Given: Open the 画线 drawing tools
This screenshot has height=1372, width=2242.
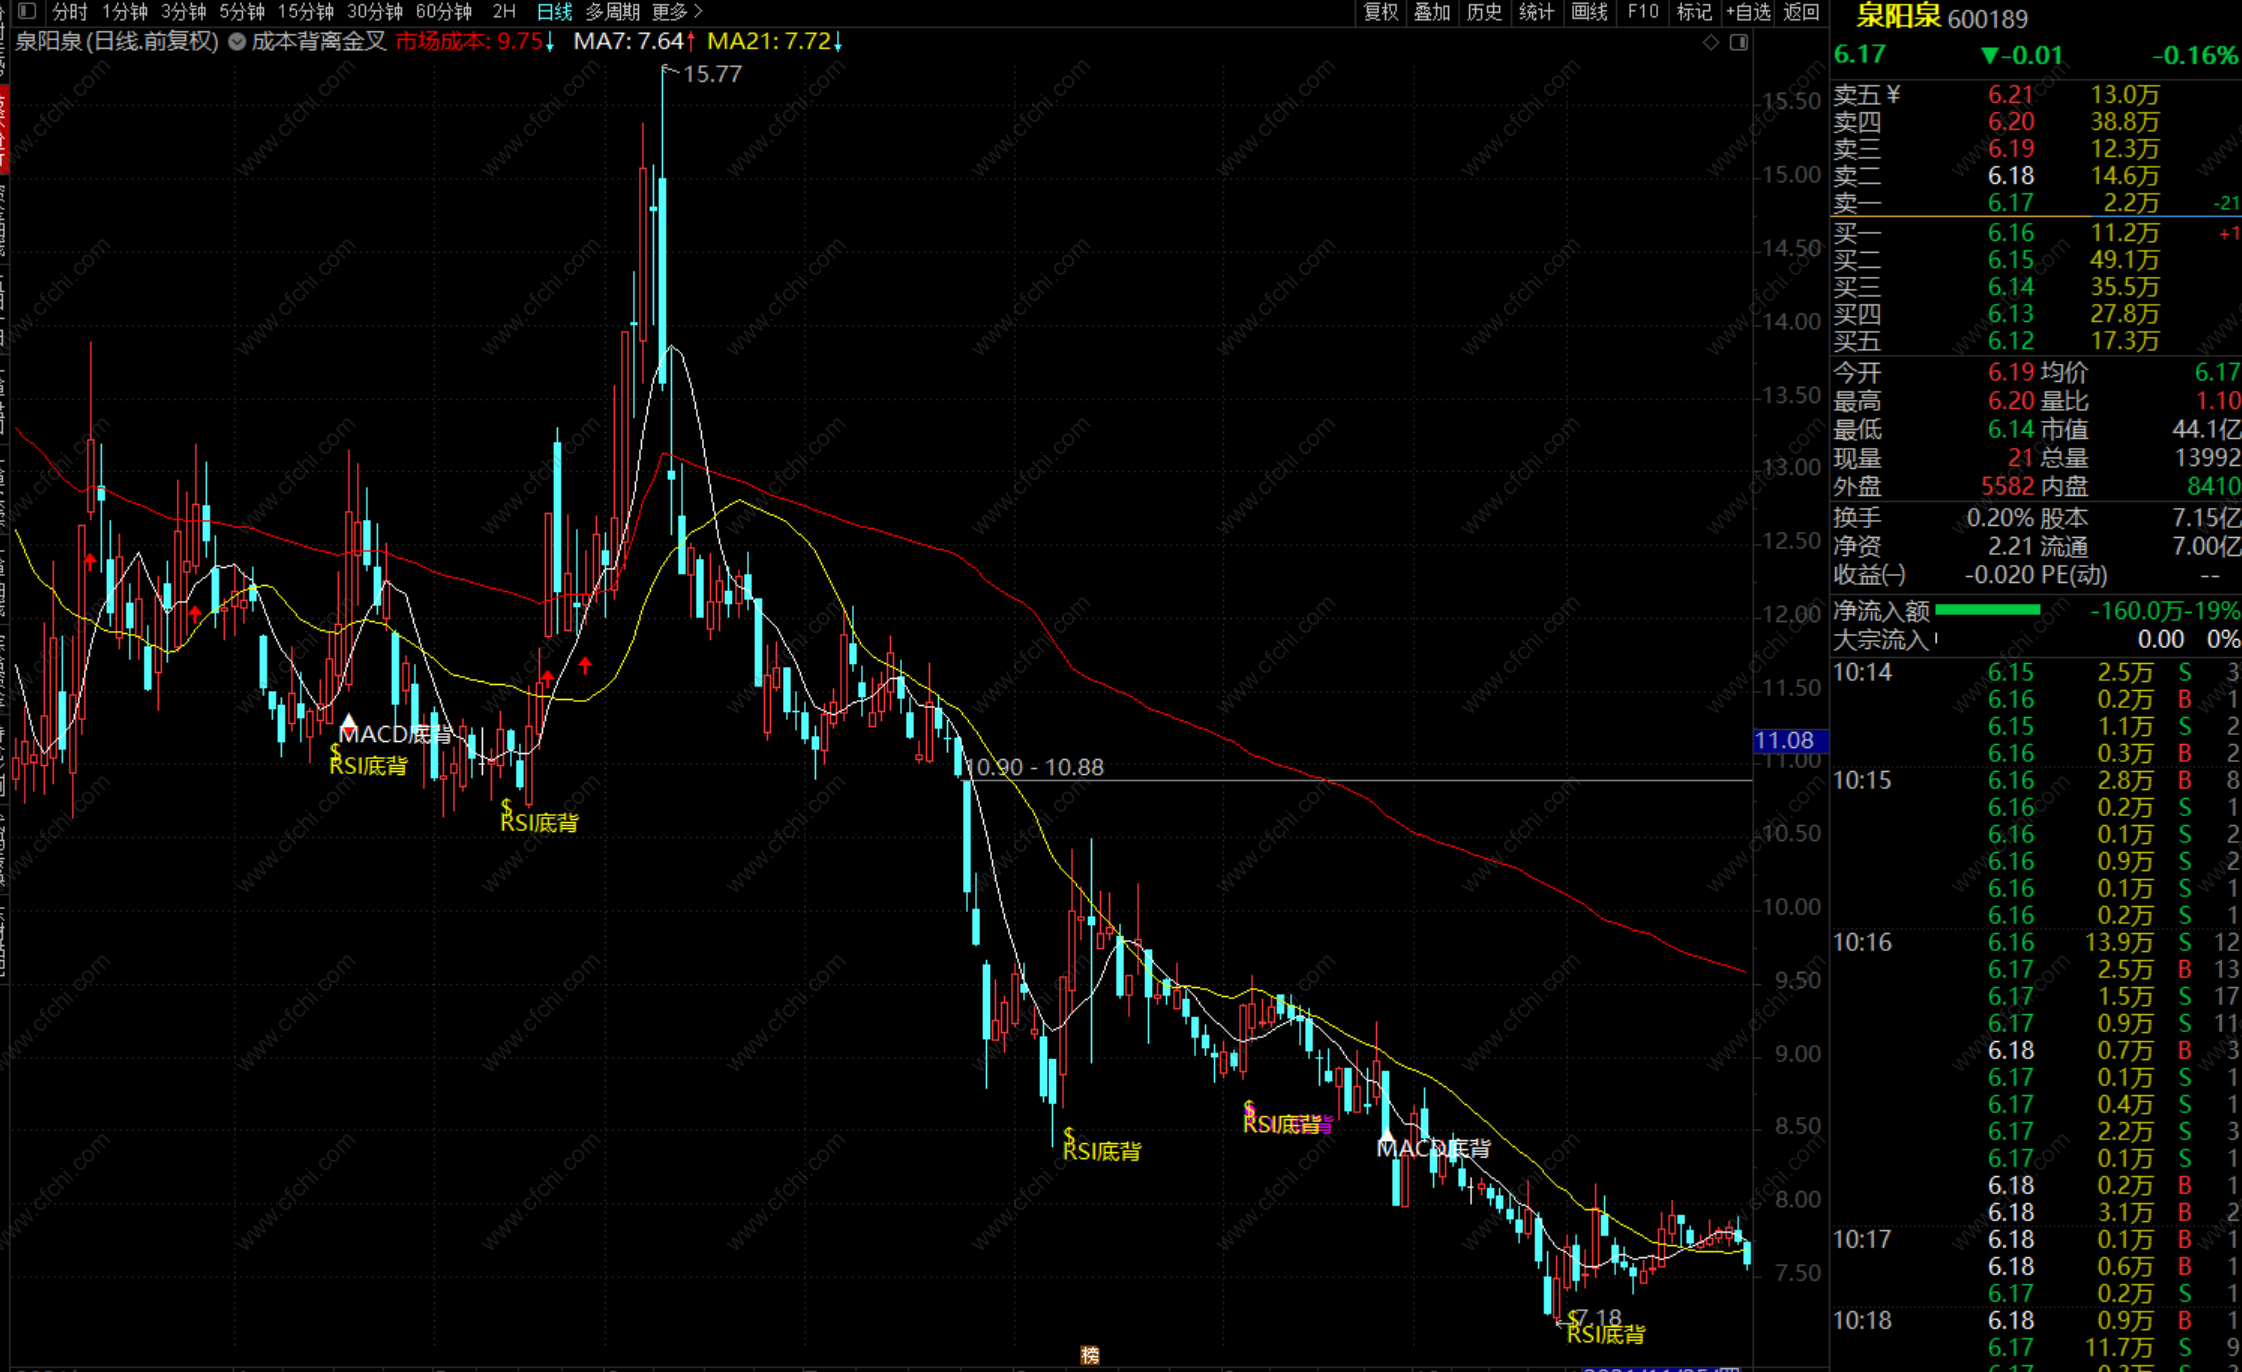Looking at the screenshot, I should [x=1589, y=12].
